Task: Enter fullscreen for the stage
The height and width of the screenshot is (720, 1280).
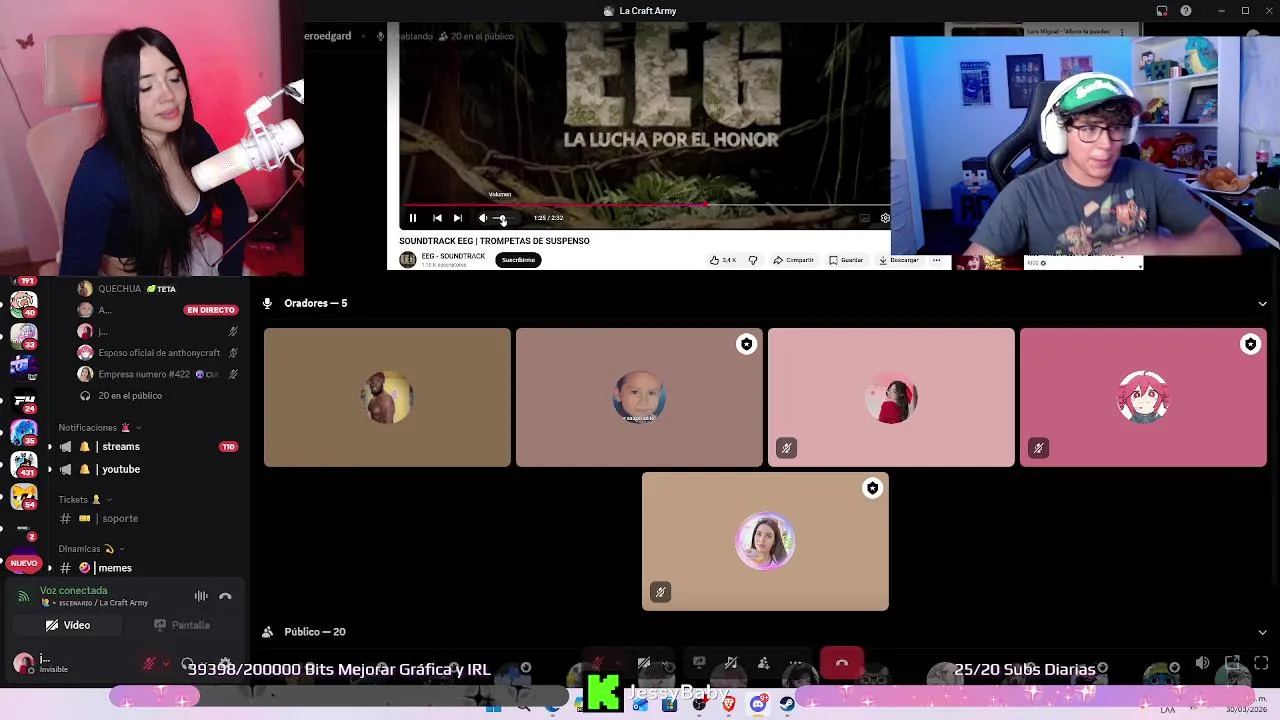Action: (x=1261, y=663)
